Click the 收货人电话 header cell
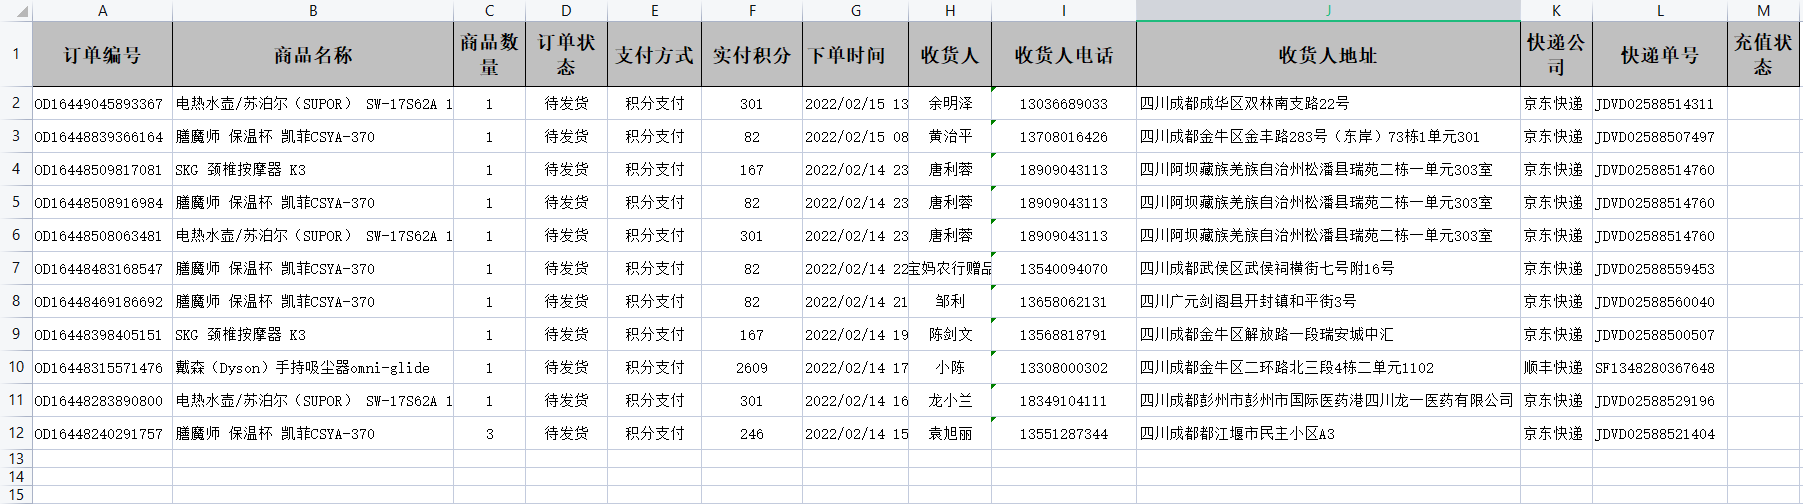Image resolution: width=1803 pixels, height=504 pixels. [x=1064, y=54]
